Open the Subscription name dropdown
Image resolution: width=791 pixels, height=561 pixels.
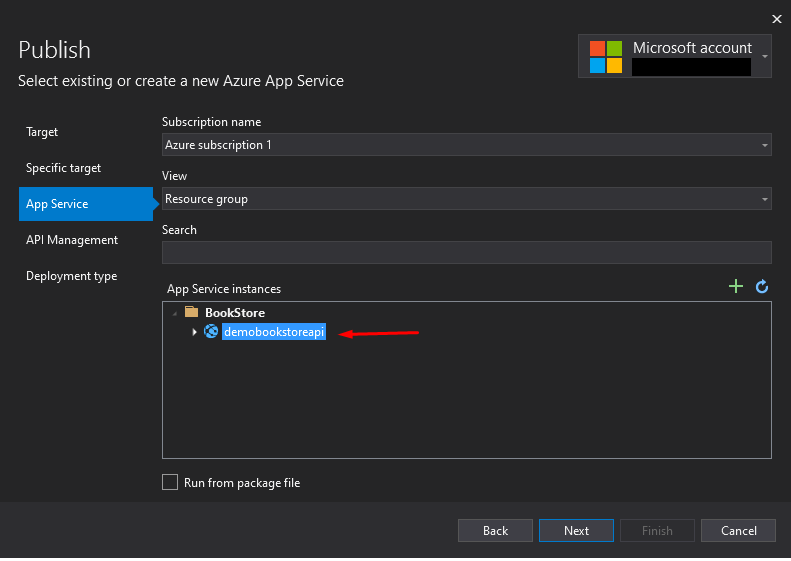coord(467,145)
